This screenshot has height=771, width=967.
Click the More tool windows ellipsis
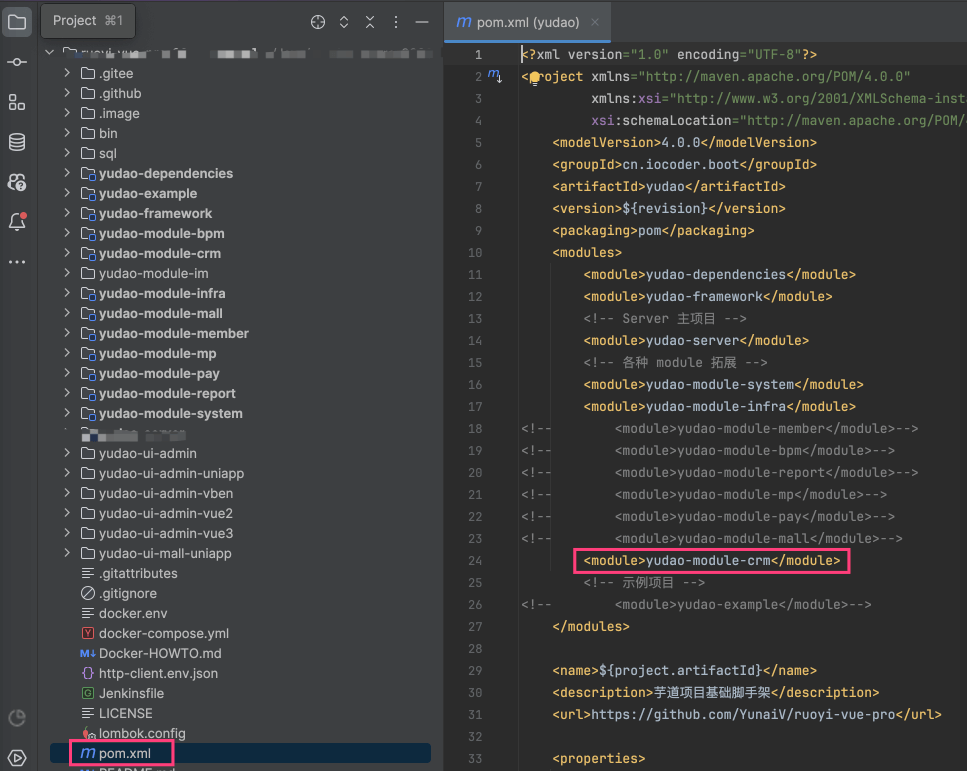[x=17, y=262]
